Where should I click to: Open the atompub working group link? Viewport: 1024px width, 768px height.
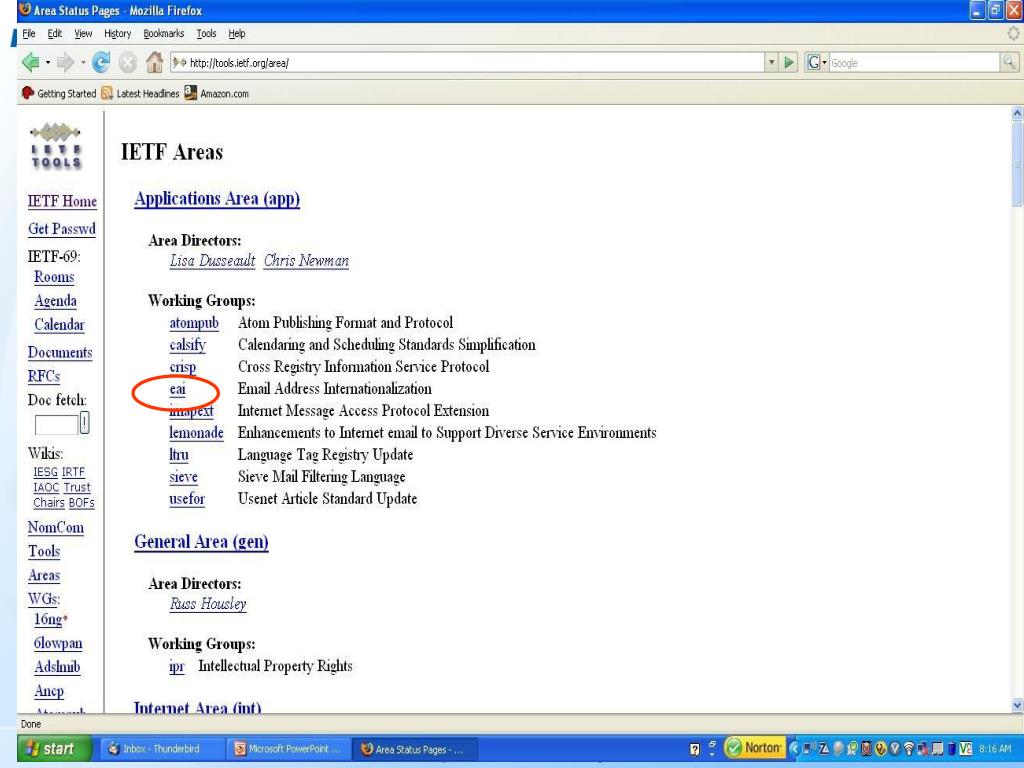coord(194,323)
